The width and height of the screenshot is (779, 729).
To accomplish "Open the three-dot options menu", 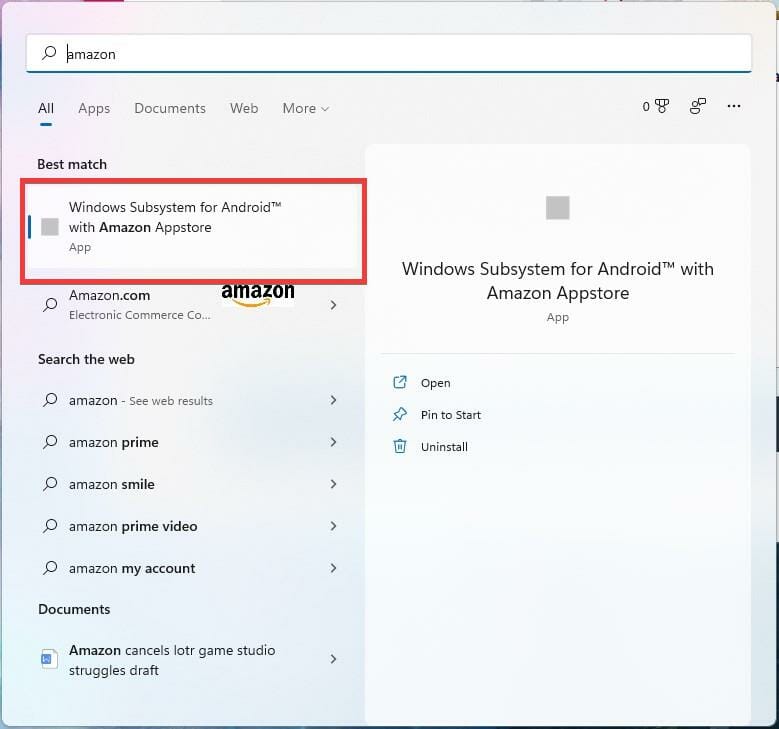I will click(734, 106).
